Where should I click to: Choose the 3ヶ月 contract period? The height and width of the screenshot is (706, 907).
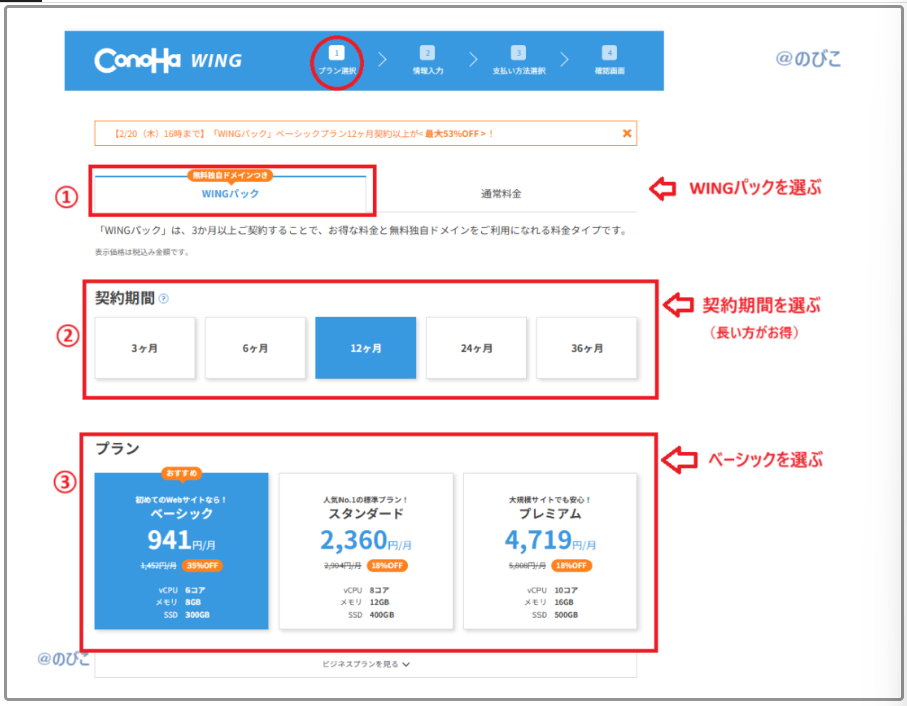145,348
